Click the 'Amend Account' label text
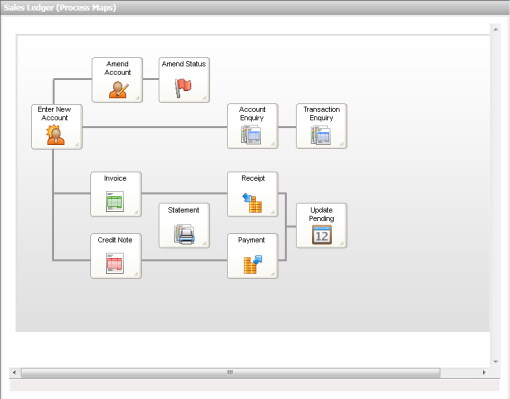This screenshot has height=399, width=510. 117,68
